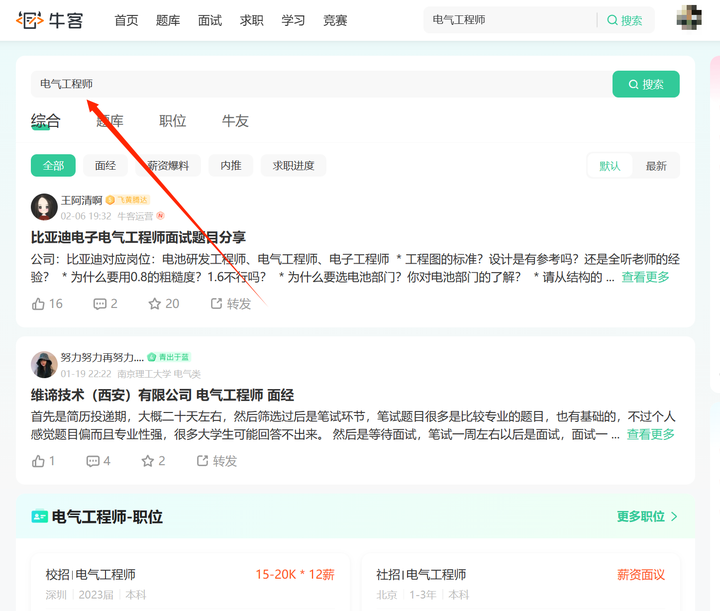Select the 最新 sort option
Image resolution: width=720 pixels, height=611 pixels.
(656, 166)
